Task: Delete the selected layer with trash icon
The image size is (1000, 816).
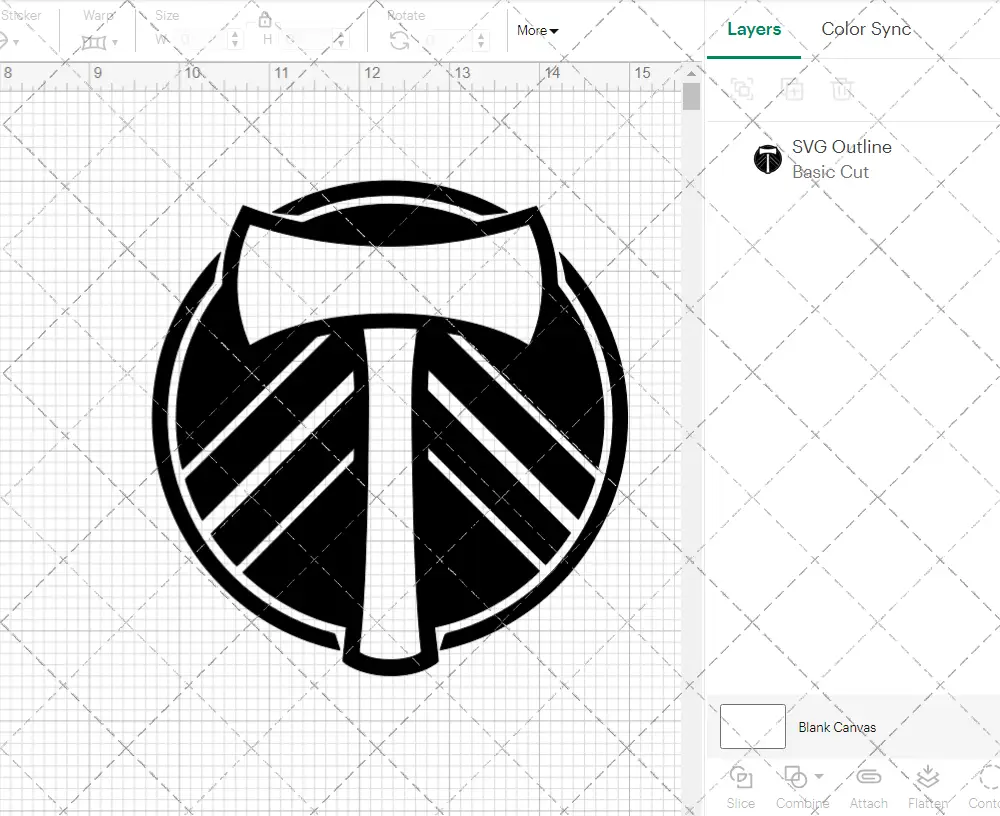Action: (843, 89)
